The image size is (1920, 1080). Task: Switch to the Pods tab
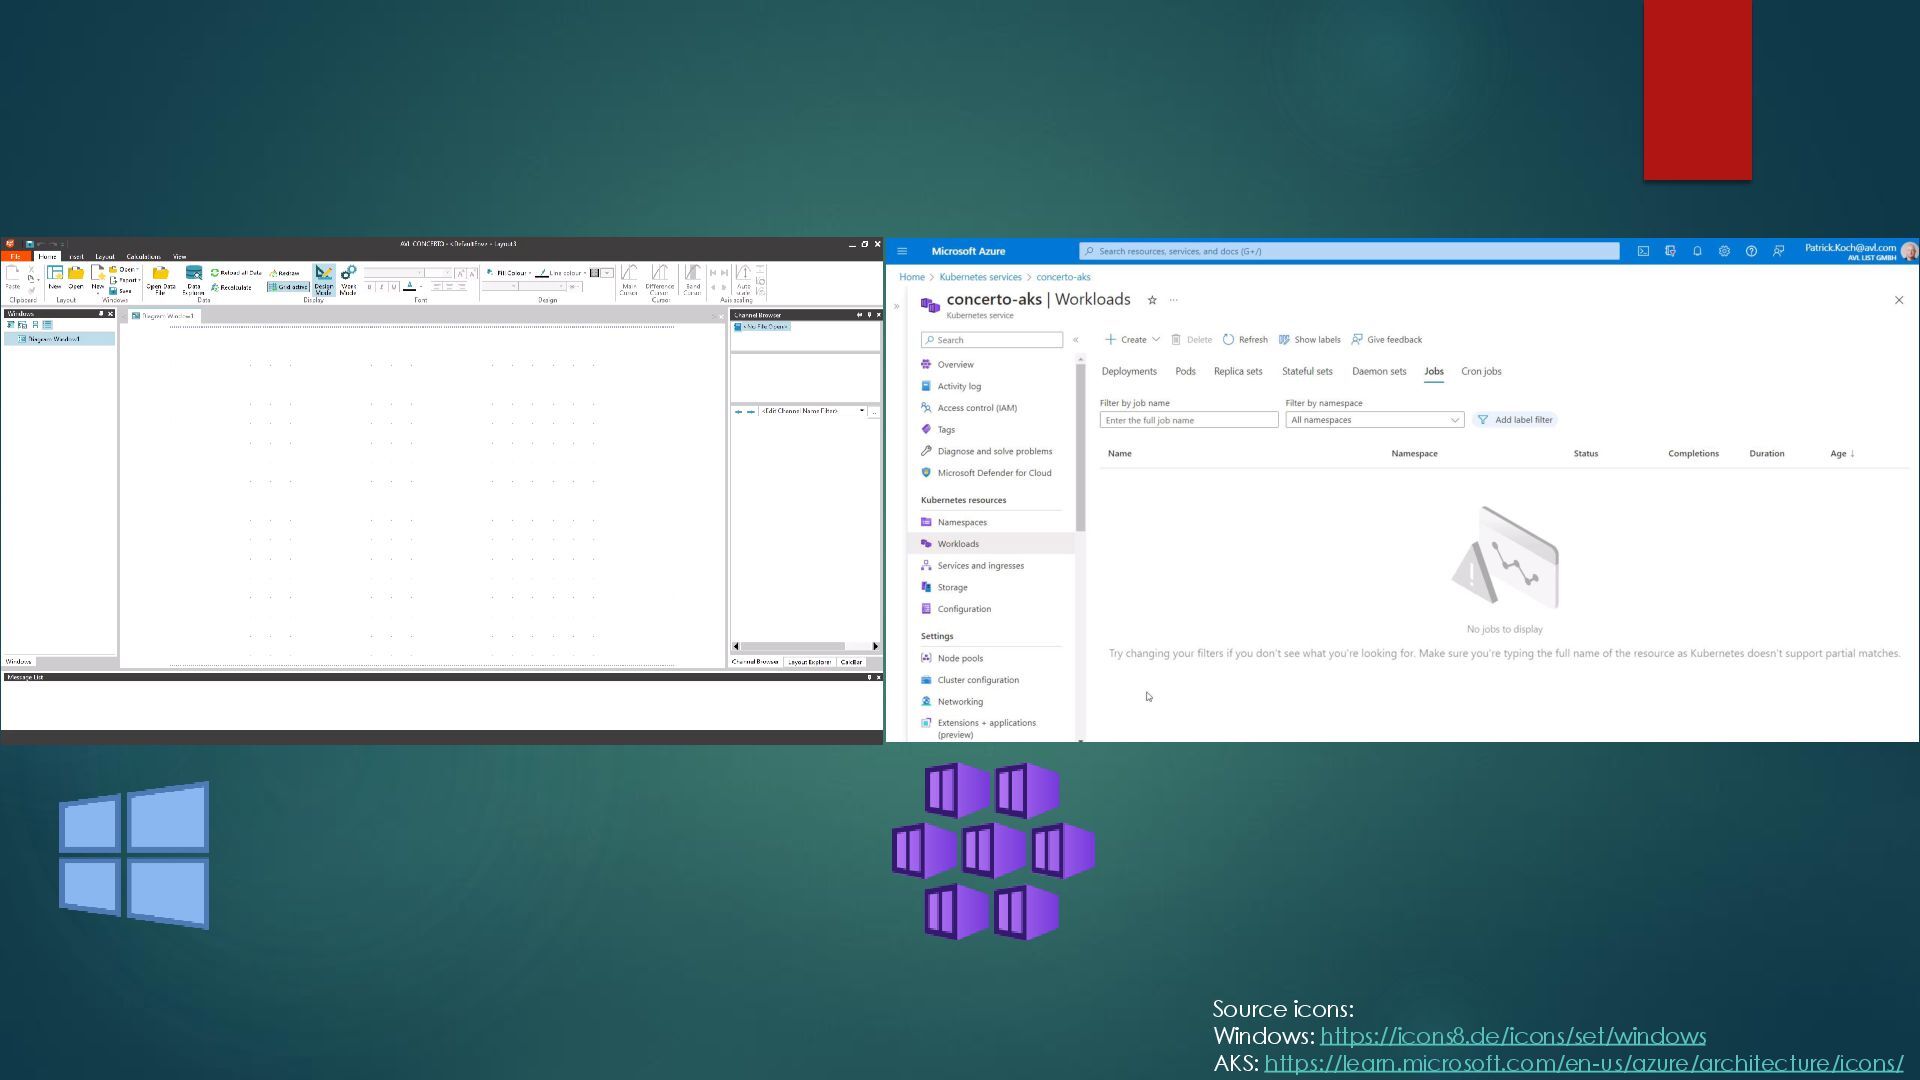tap(1185, 371)
